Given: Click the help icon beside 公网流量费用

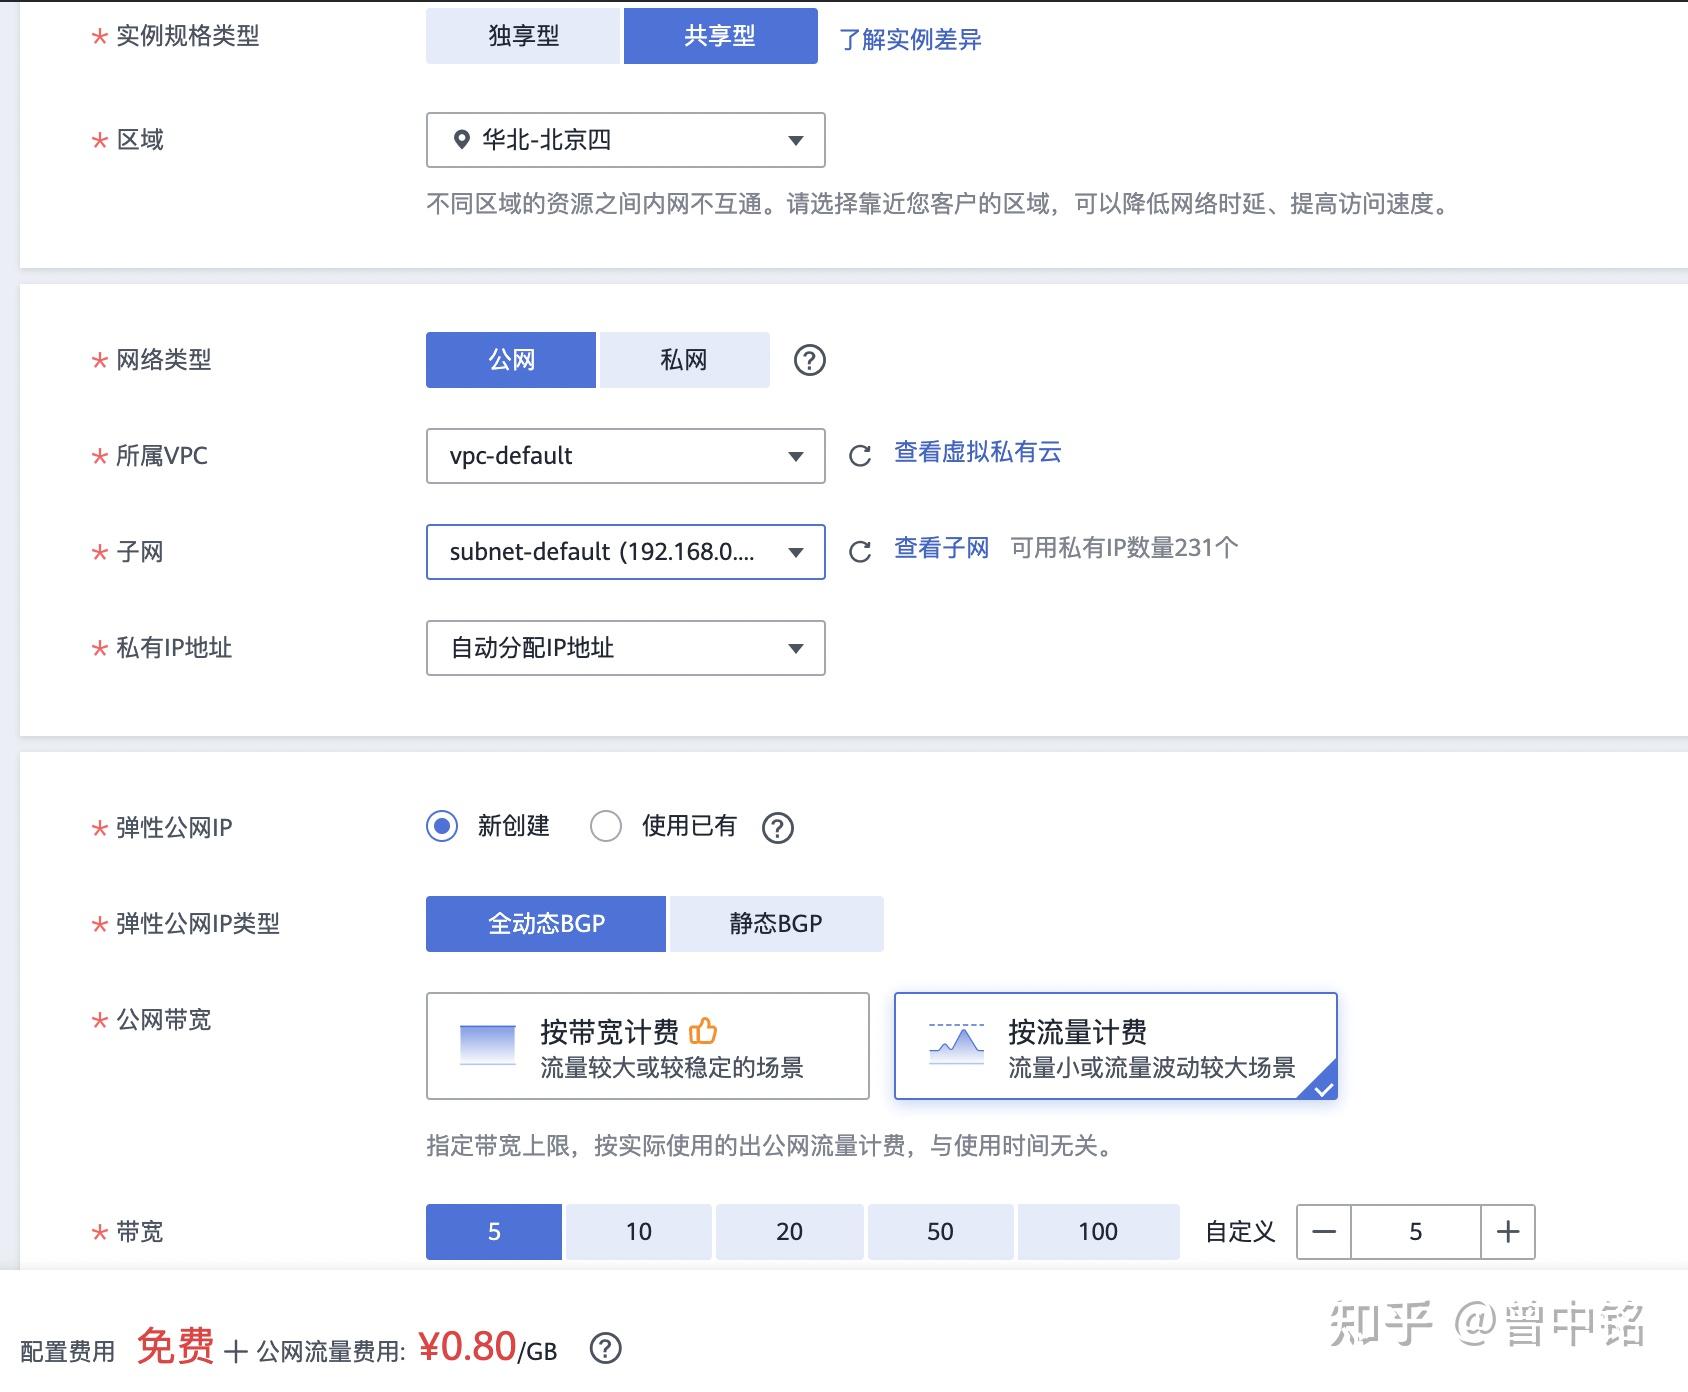Looking at the screenshot, I should (605, 1349).
